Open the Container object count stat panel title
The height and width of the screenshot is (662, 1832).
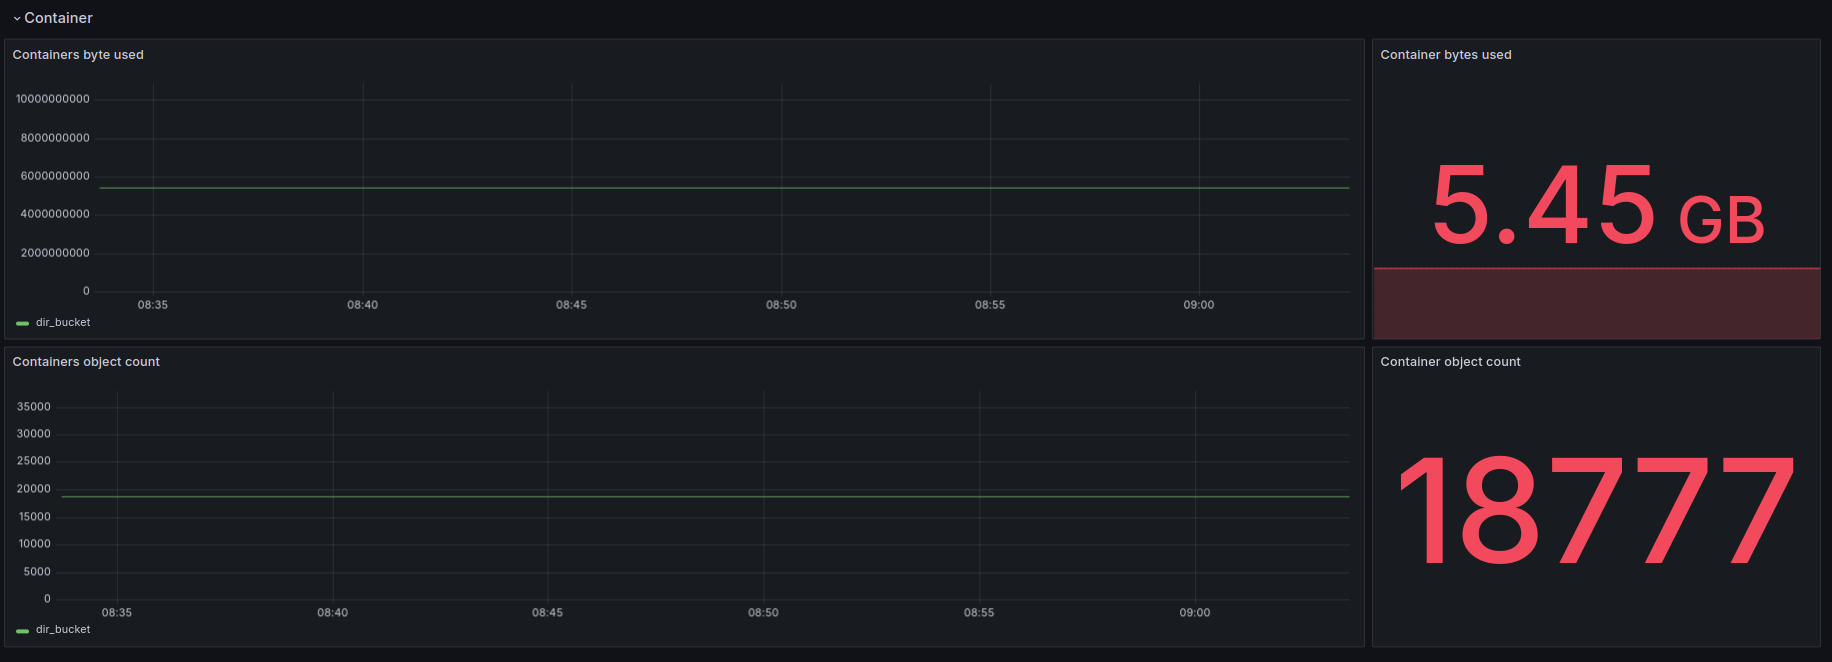pos(1450,362)
